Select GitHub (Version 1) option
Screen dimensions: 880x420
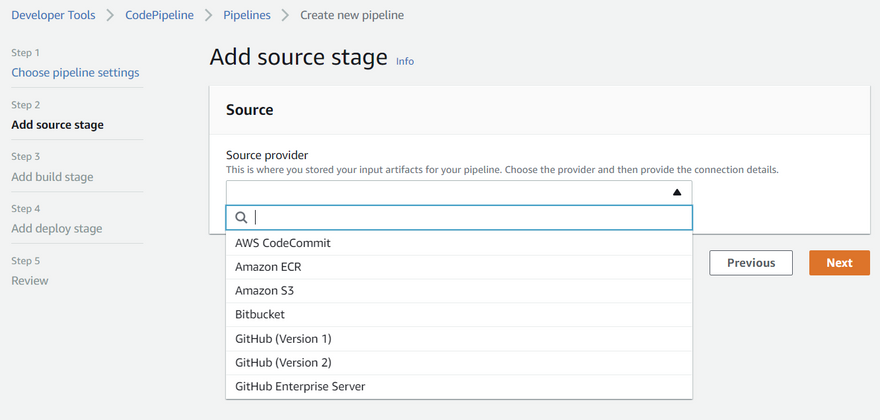(283, 339)
